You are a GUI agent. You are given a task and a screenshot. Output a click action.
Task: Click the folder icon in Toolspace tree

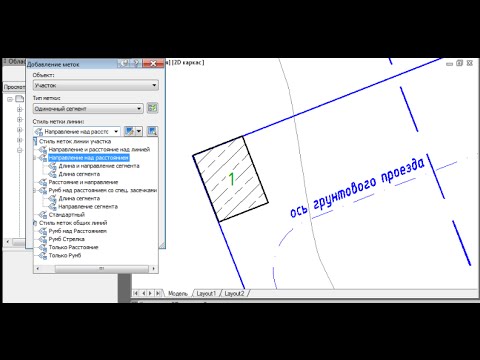pyautogui.click(x=20, y=99)
